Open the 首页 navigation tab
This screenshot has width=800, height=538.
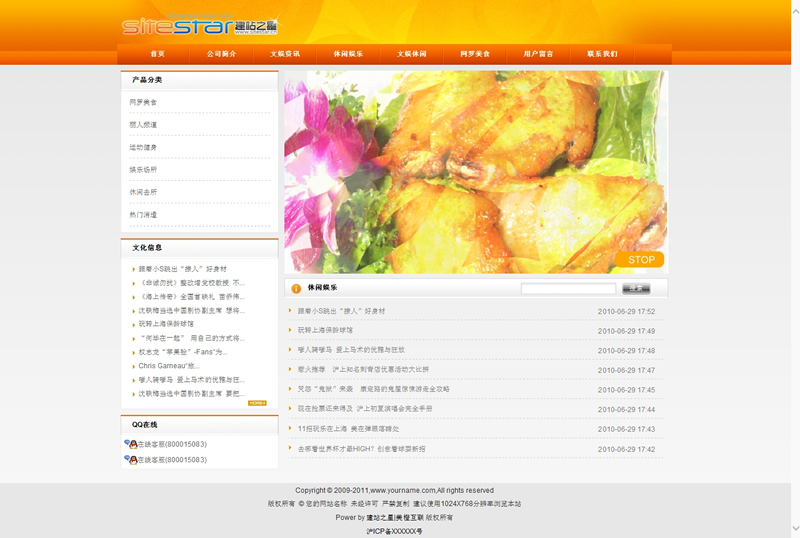click(158, 54)
